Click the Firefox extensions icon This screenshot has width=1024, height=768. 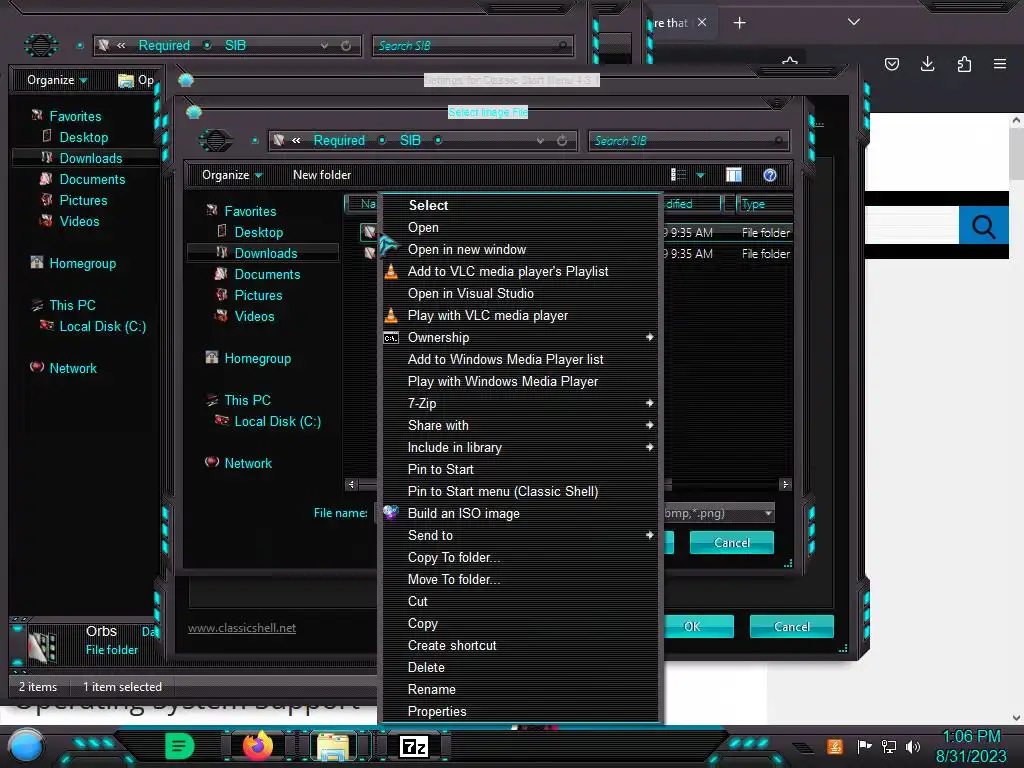pyautogui.click(x=964, y=64)
